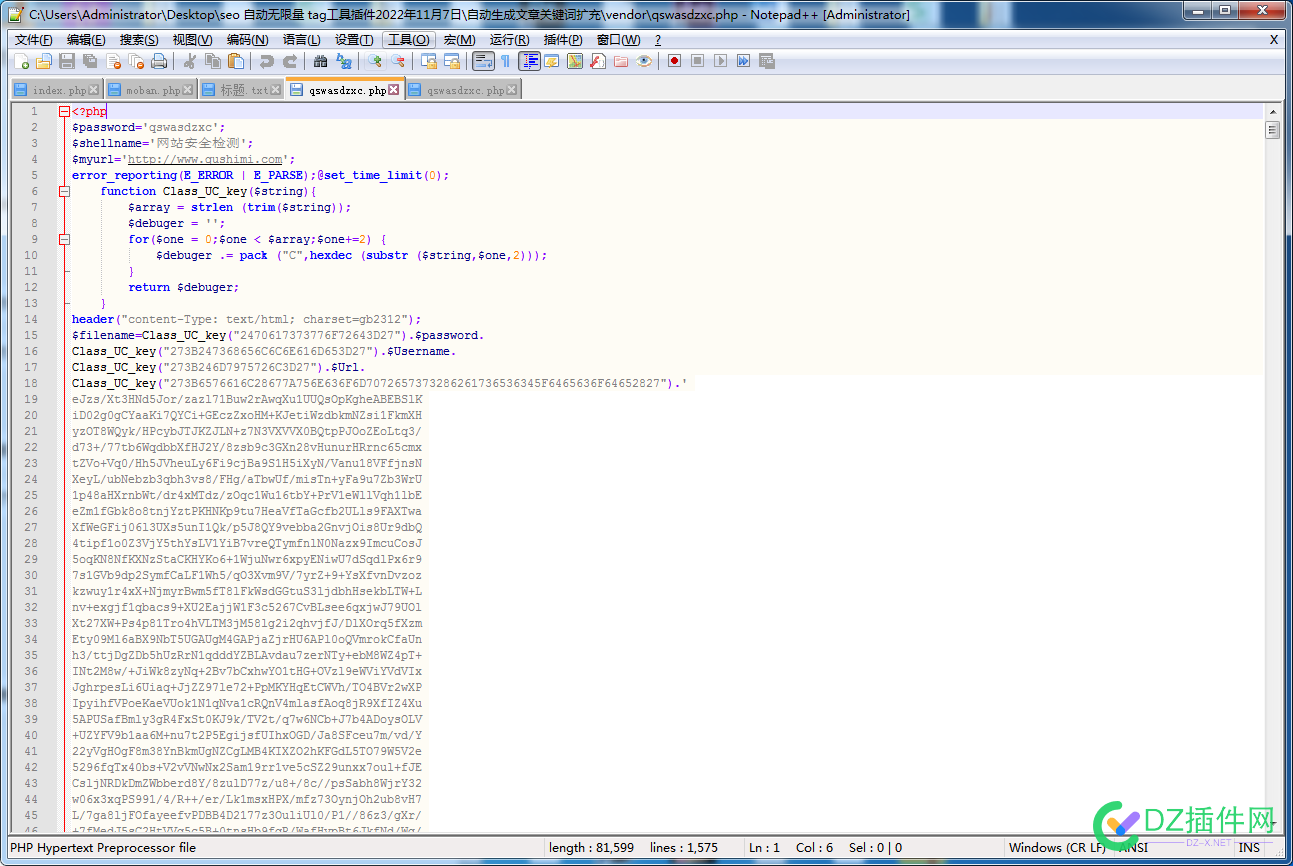Zoom out using magnifier minus icon
This screenshot has width=1293, height=866.
pyautogui.click(x=397, y=61)
